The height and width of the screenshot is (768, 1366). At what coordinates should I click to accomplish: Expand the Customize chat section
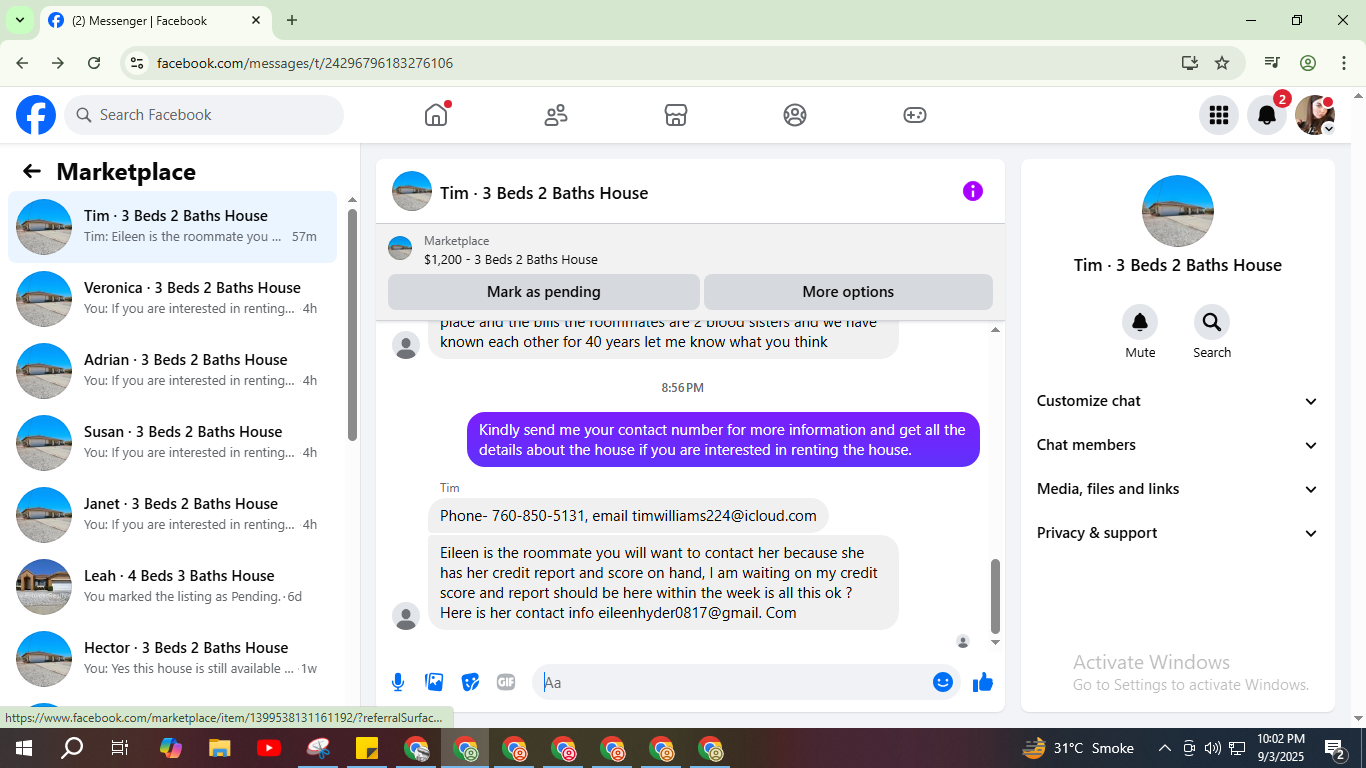1178,401
